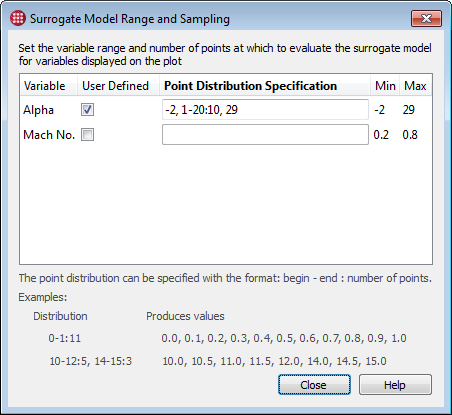The height and width of the screenshot is (415, 452).
Task: Open Help for this dialog
Action: (x=395, y=385)
